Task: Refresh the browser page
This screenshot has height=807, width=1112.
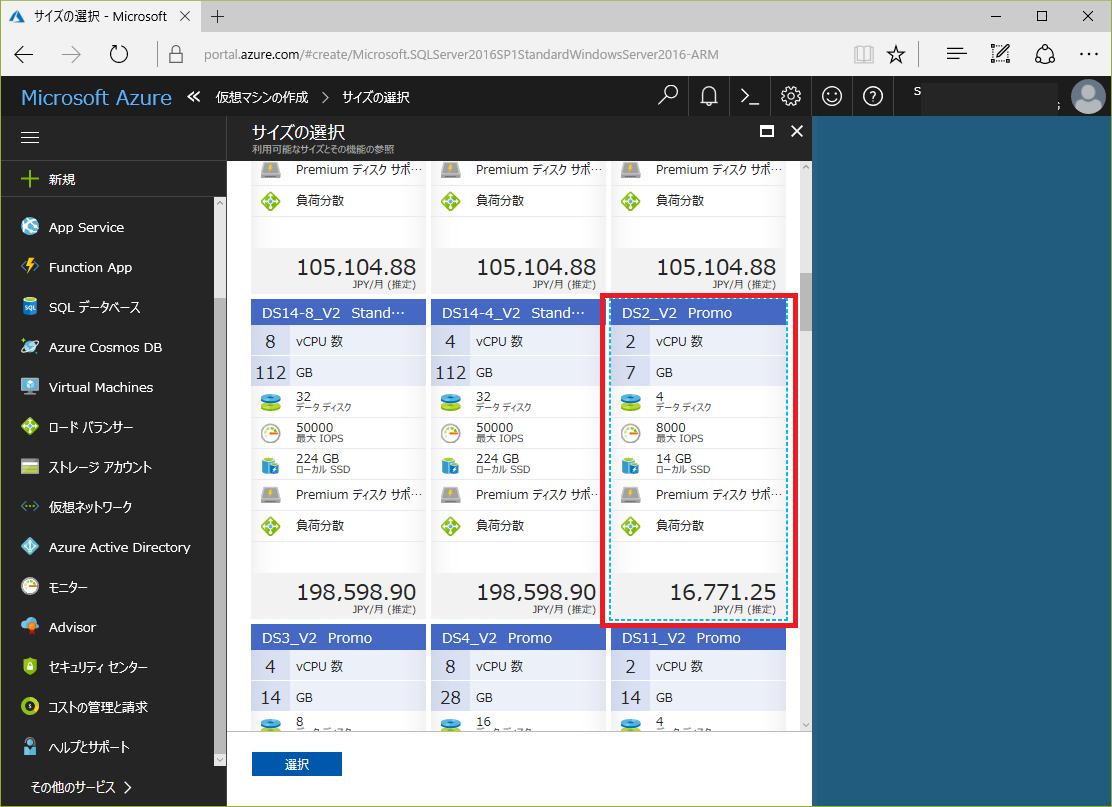Action: click(118, 55)
